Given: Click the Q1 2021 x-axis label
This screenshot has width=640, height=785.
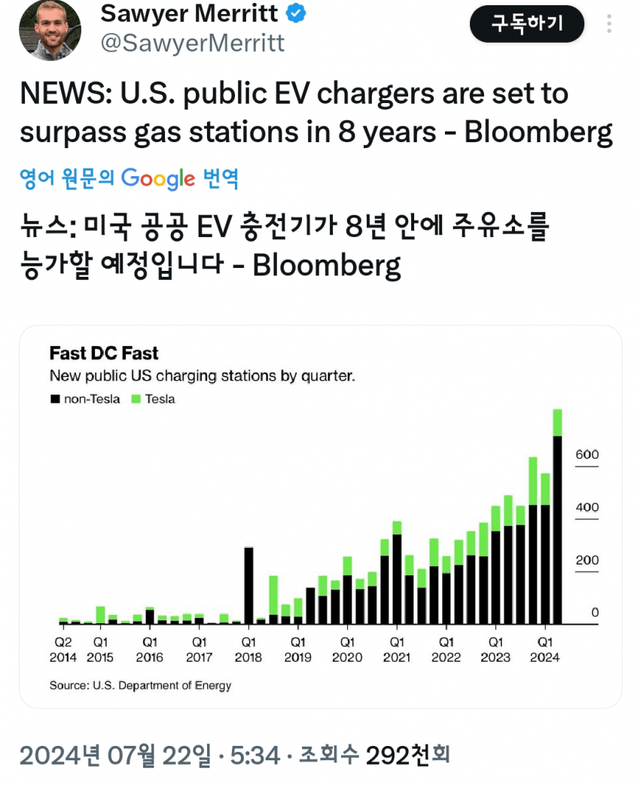Looking at the screenshot, I should pos(396,649).
